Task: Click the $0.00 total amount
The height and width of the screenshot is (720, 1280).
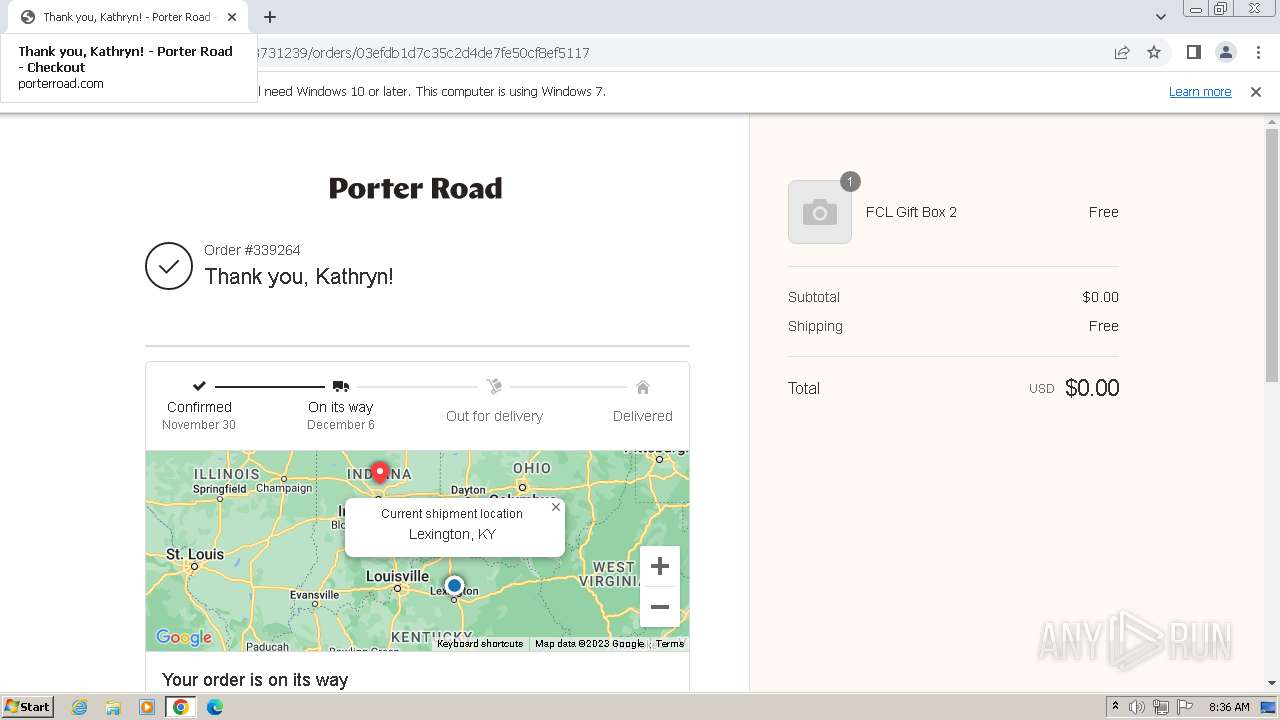Action: tap(1092, 388)
